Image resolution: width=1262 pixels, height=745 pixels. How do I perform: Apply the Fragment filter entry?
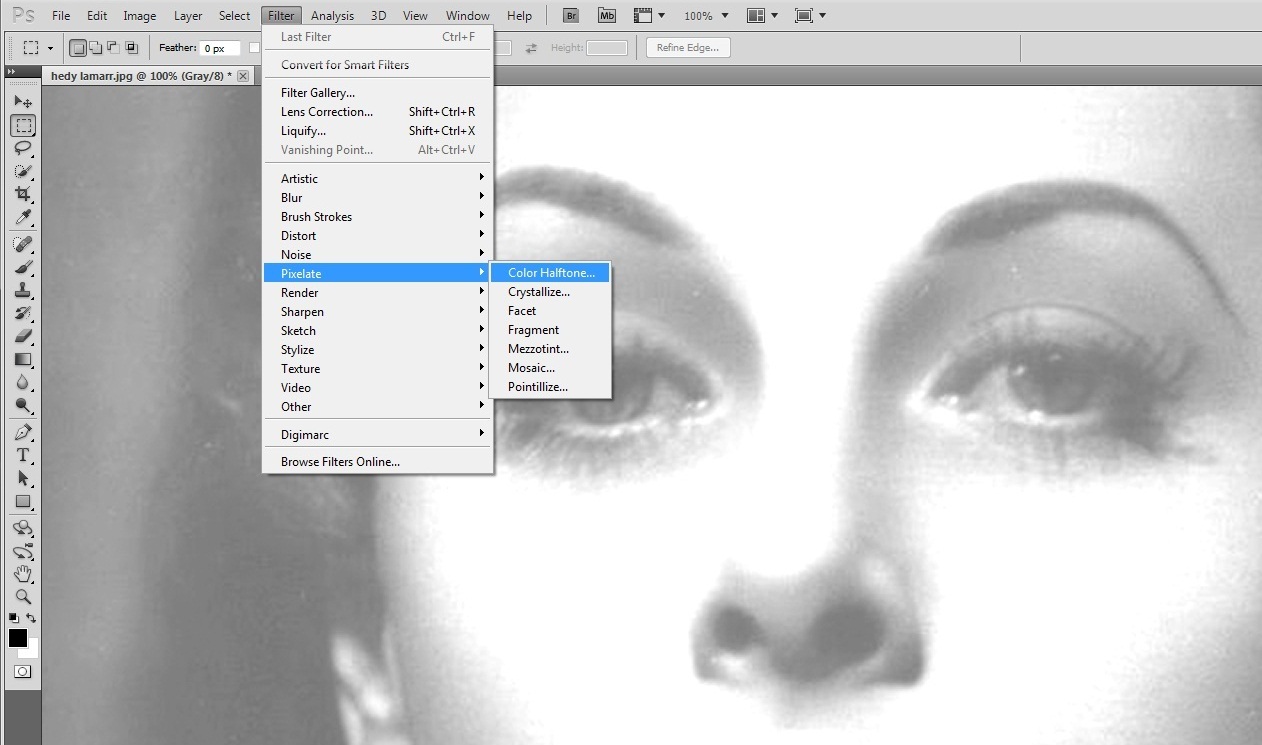[x=550, y=330]
